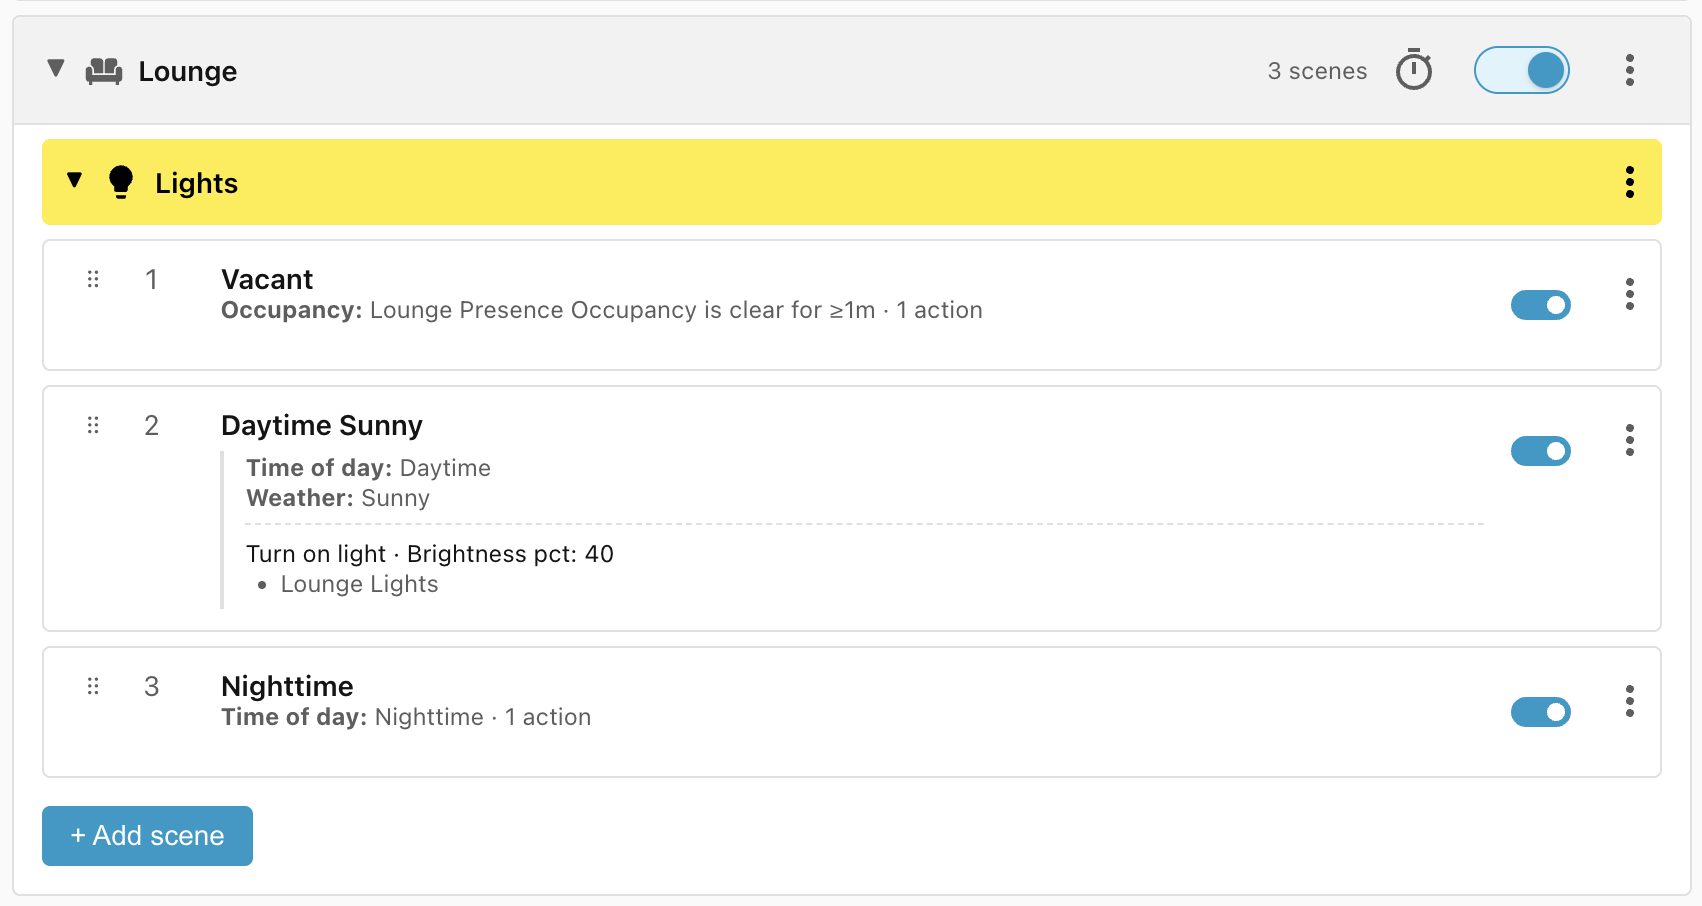Disable the Daytime Sunny scene toggle
The height and width of the screenshot is (906, 1702).
(x=1541, y=451)
